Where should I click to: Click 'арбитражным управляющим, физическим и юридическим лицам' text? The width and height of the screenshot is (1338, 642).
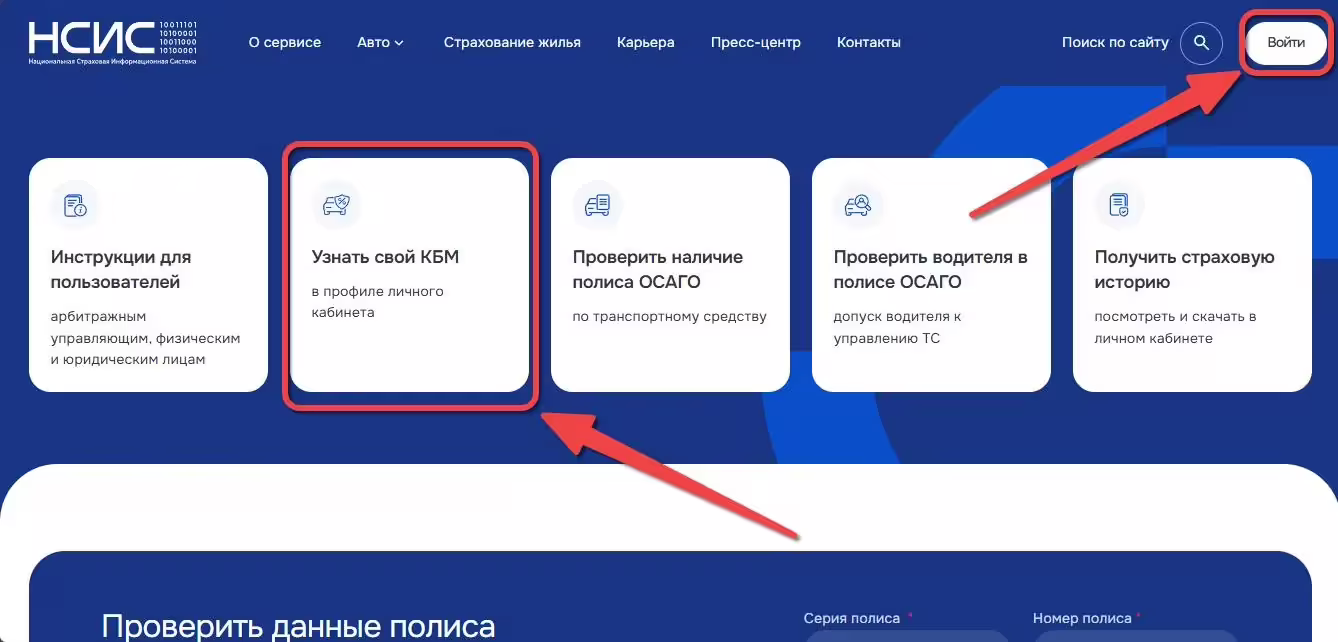pos(145,337)
